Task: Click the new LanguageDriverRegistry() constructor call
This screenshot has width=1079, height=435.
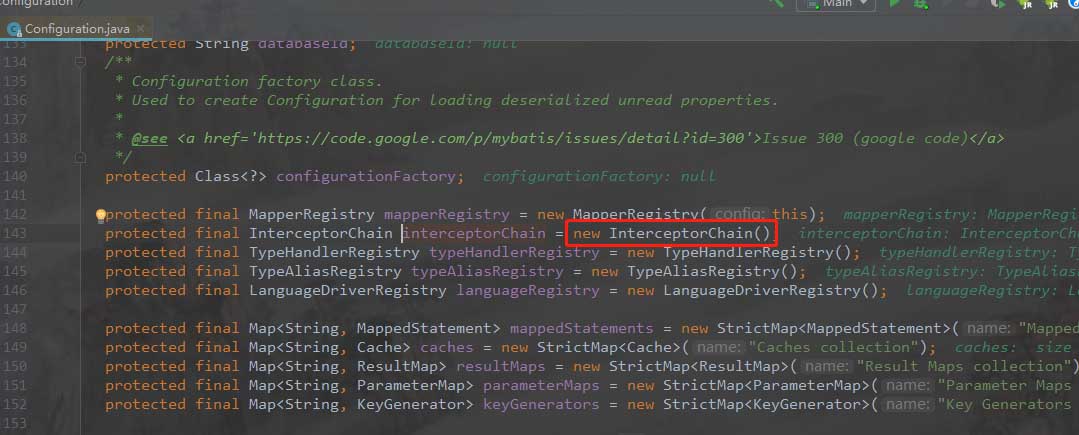Action: point(753,290)
